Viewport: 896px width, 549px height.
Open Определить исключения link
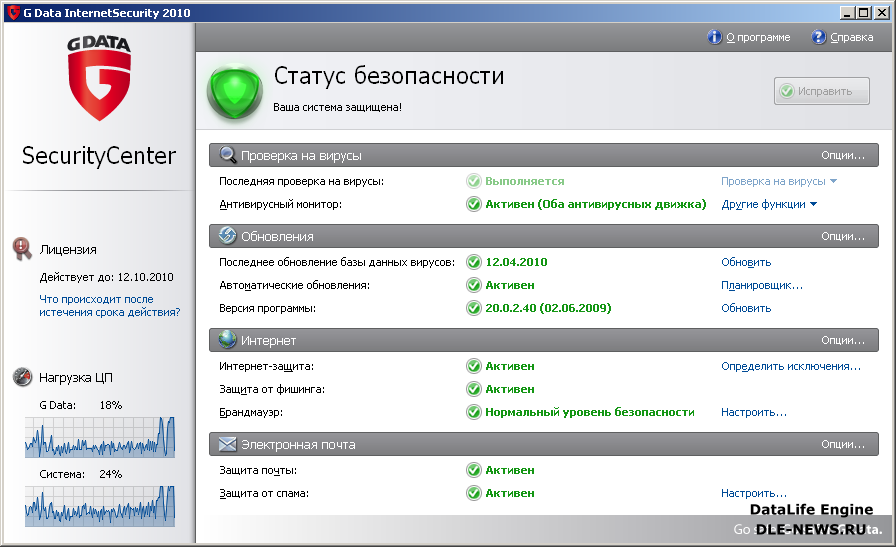click(791, 366)
